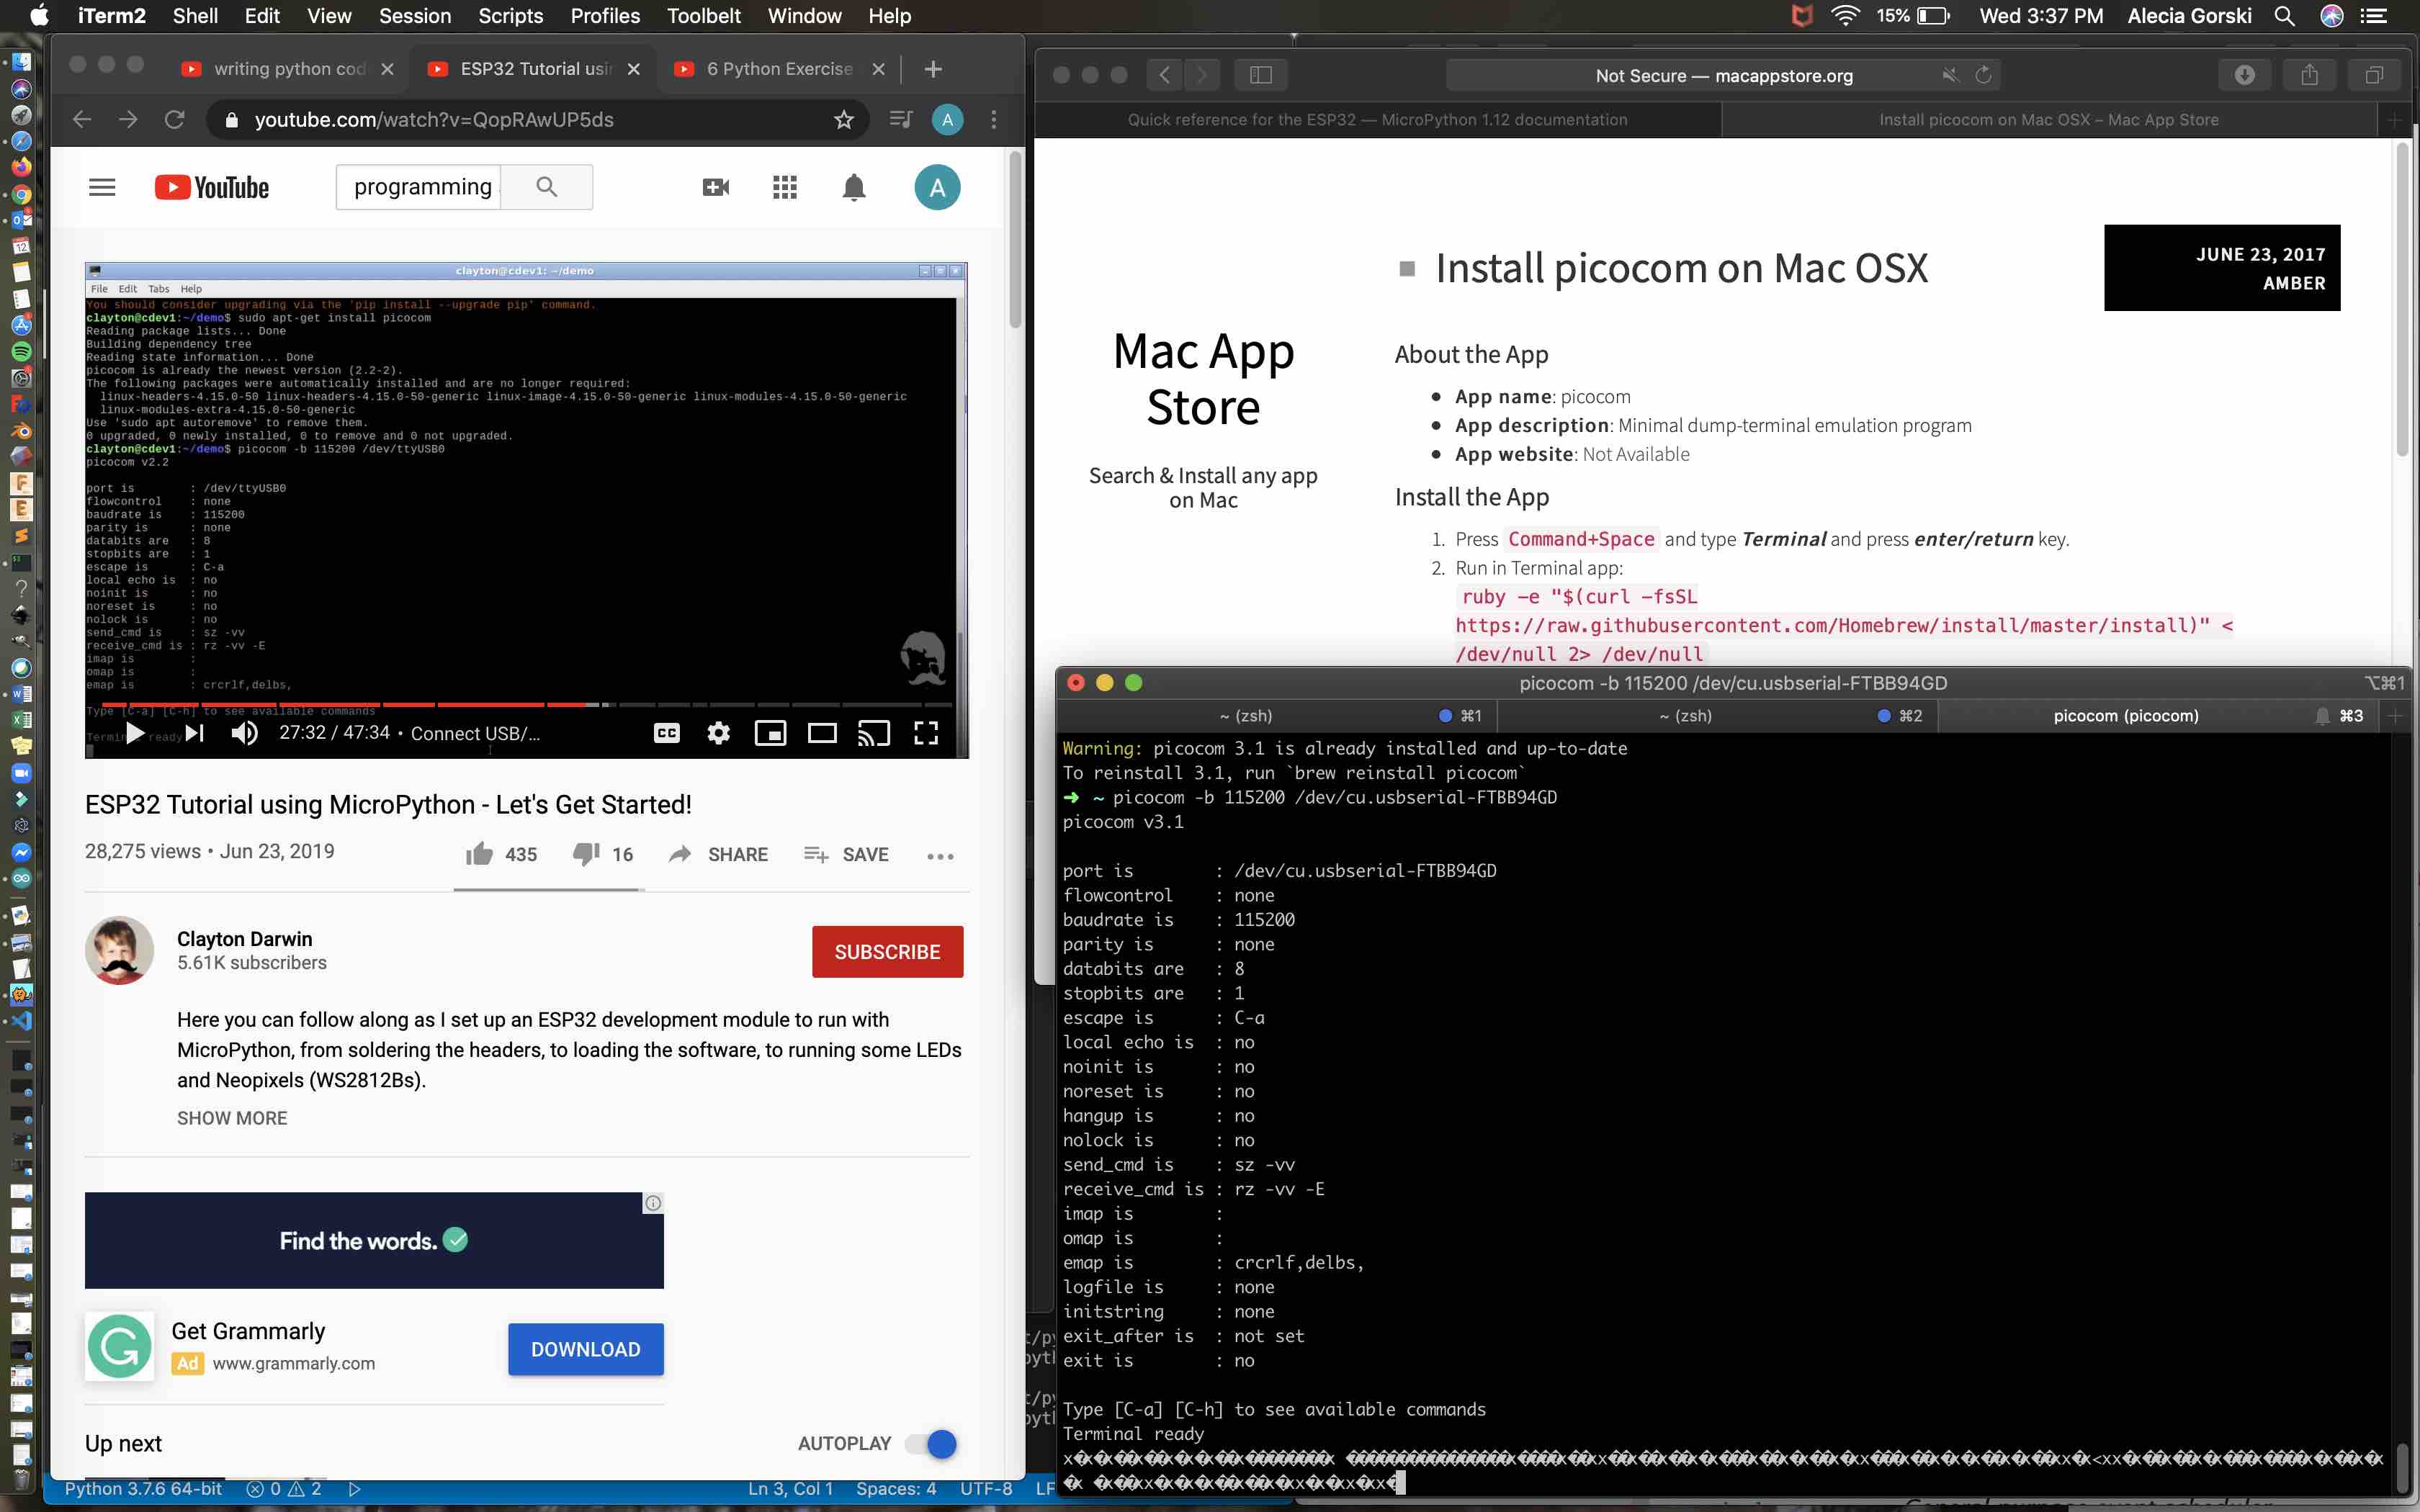
Task: Expand description with SHOW MORE
Action: (232, 1118)
